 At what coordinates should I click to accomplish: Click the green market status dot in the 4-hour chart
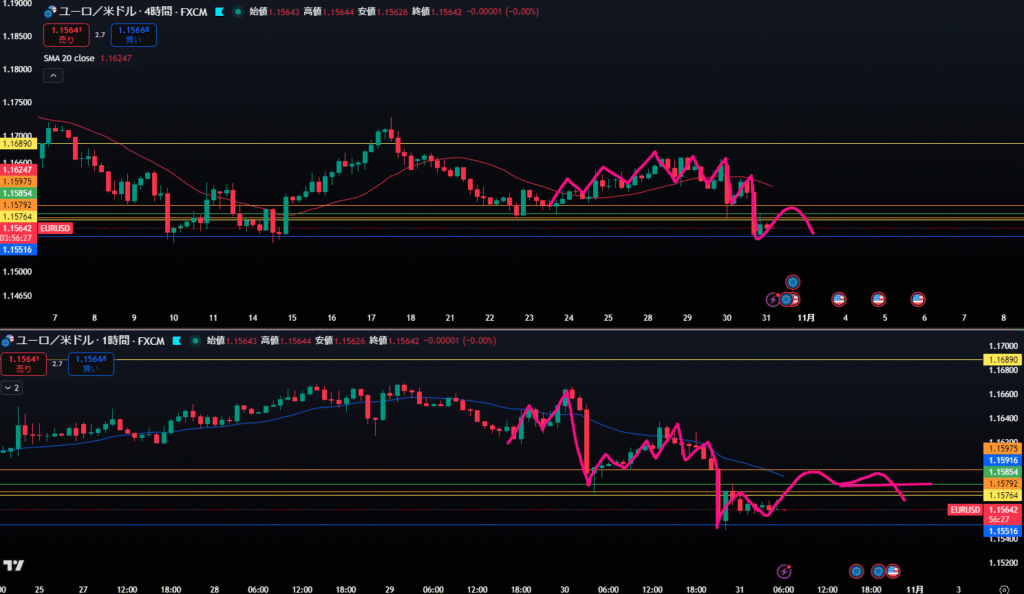pyautogui.click(x=237, y=11)
